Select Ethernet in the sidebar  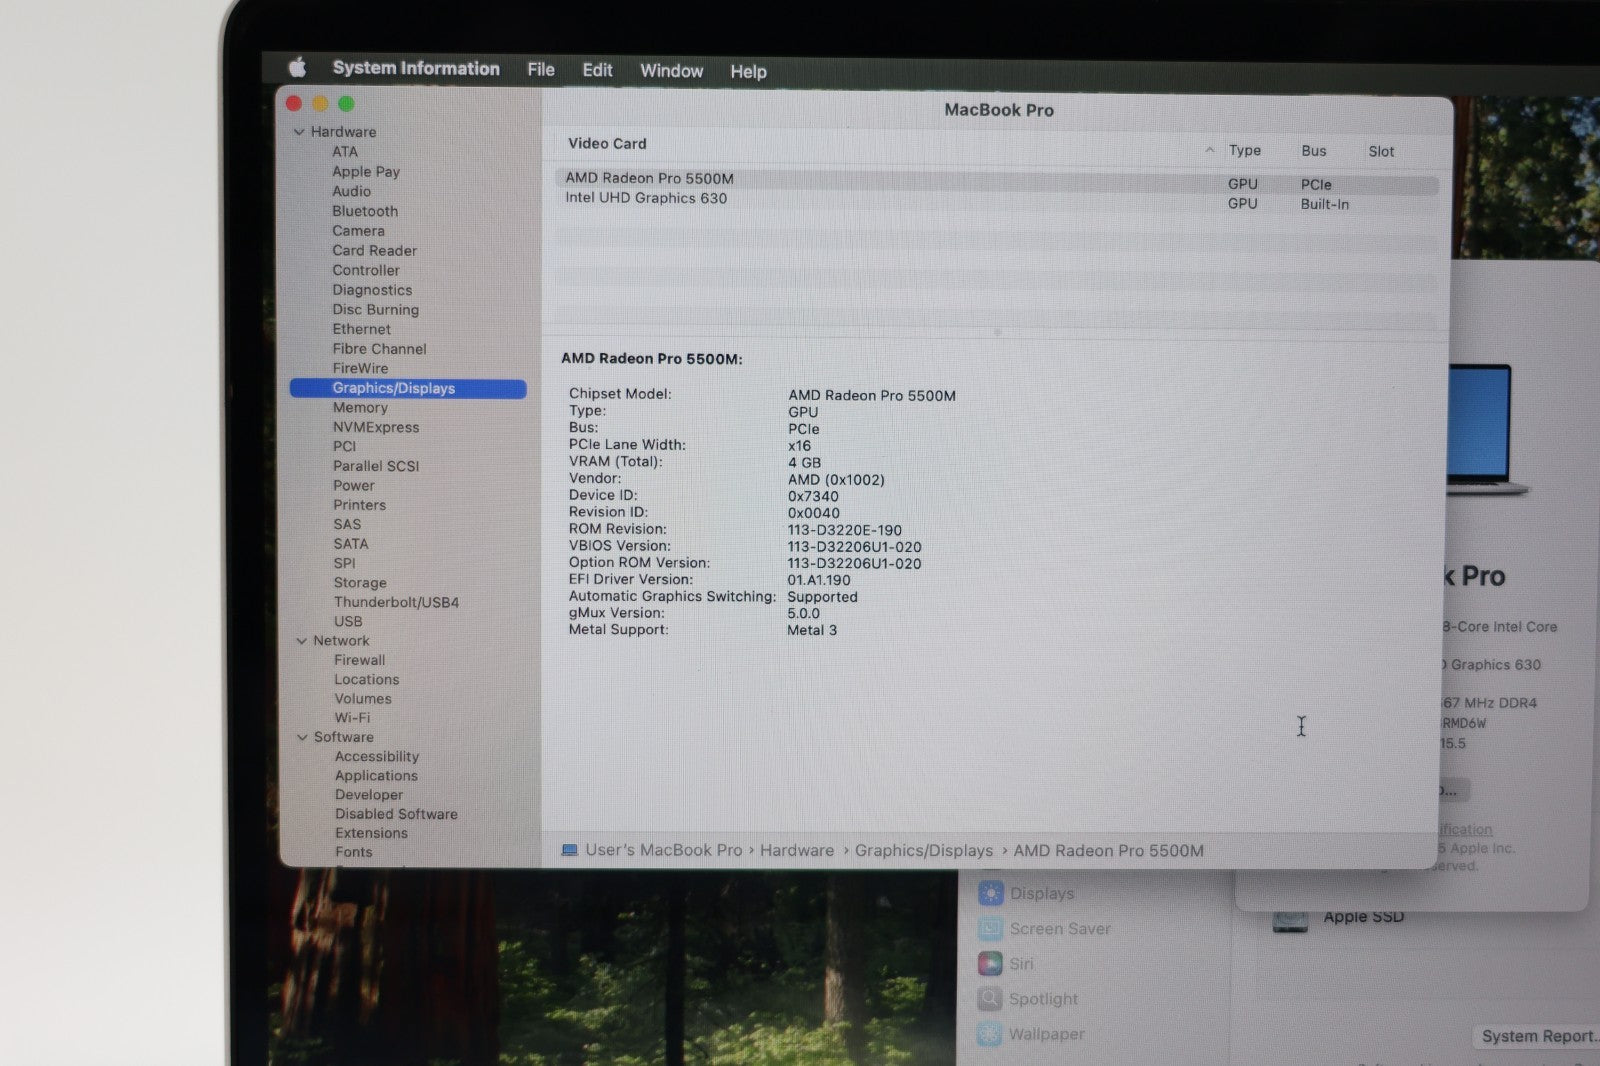(x=362, y=329)
